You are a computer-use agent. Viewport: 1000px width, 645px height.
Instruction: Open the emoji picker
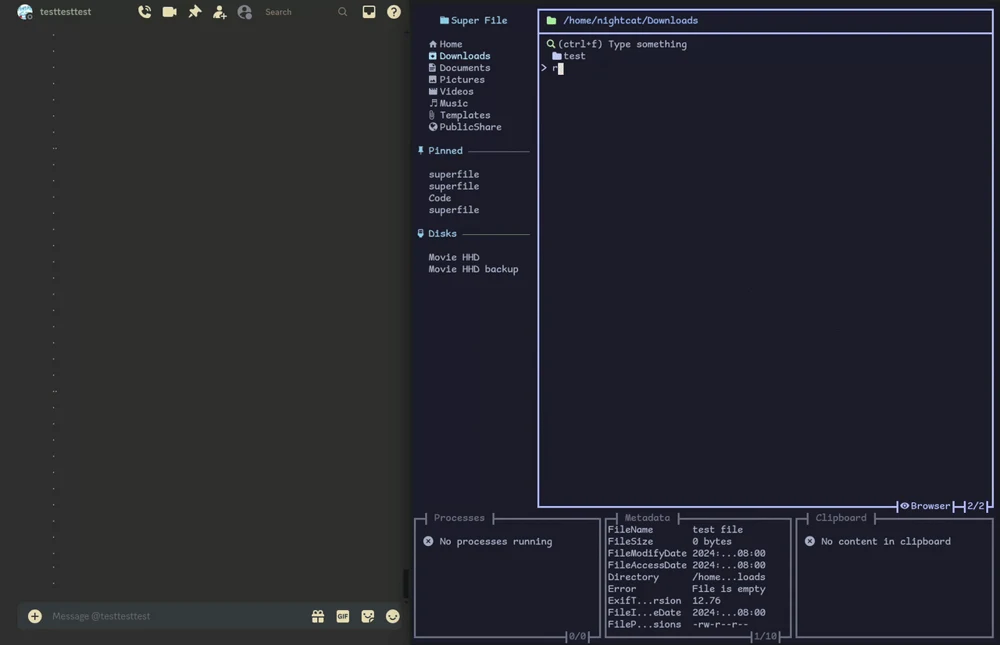[x=392, y=616]
